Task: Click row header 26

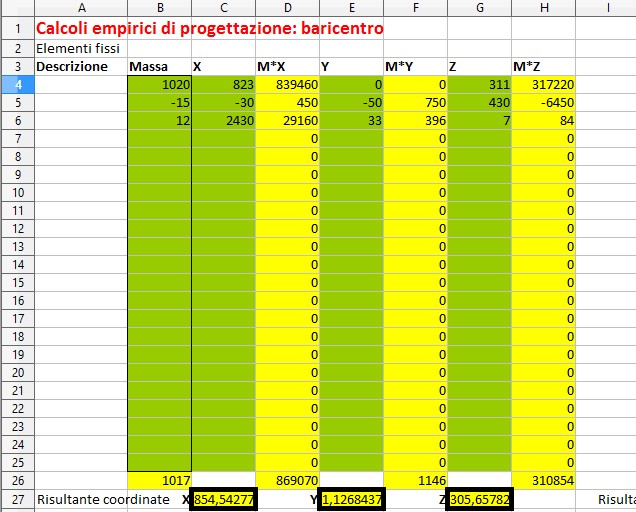Action: (x=16, y=480)
